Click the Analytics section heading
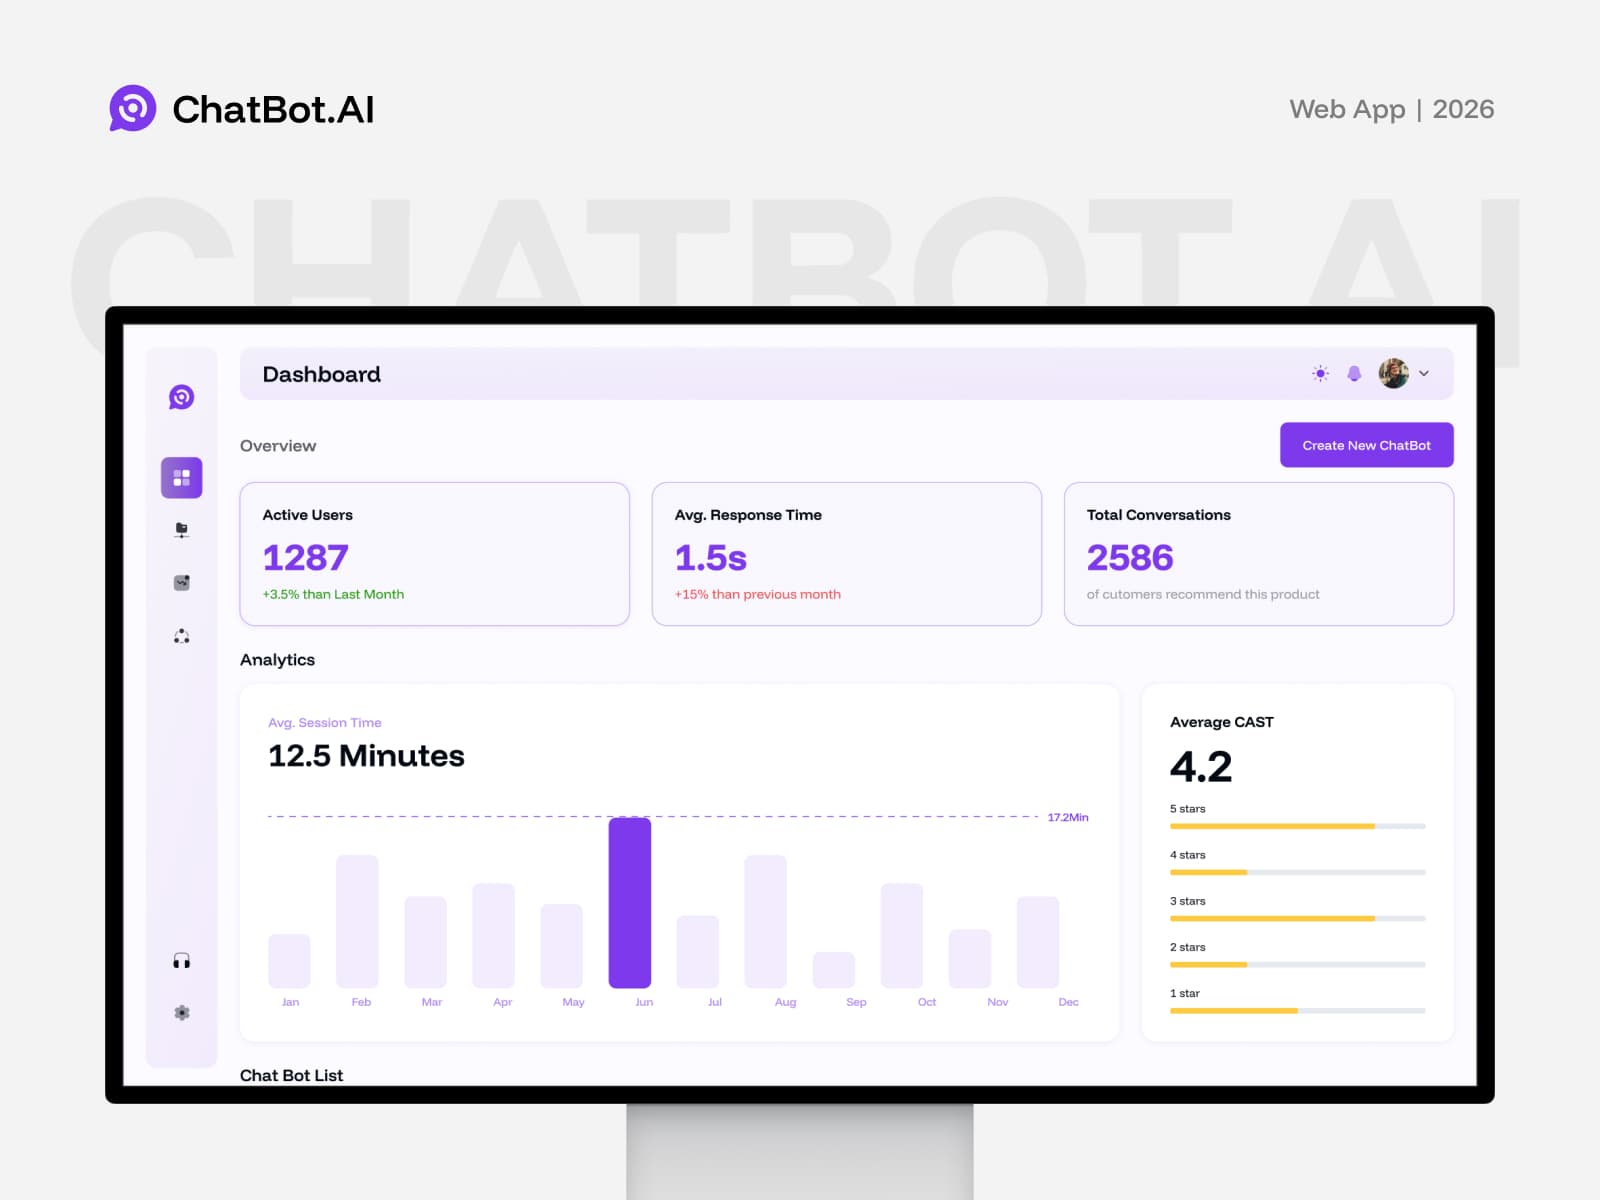Viewport: 1600px width, 1200px height. pos(277,660)
